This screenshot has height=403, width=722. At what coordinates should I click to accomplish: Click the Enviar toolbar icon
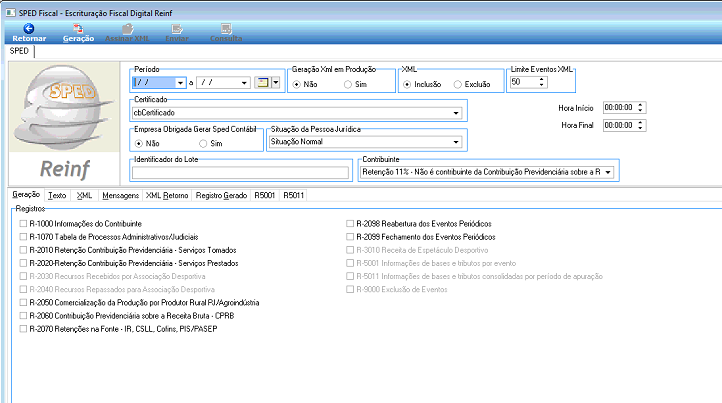(x=177, y=29)
